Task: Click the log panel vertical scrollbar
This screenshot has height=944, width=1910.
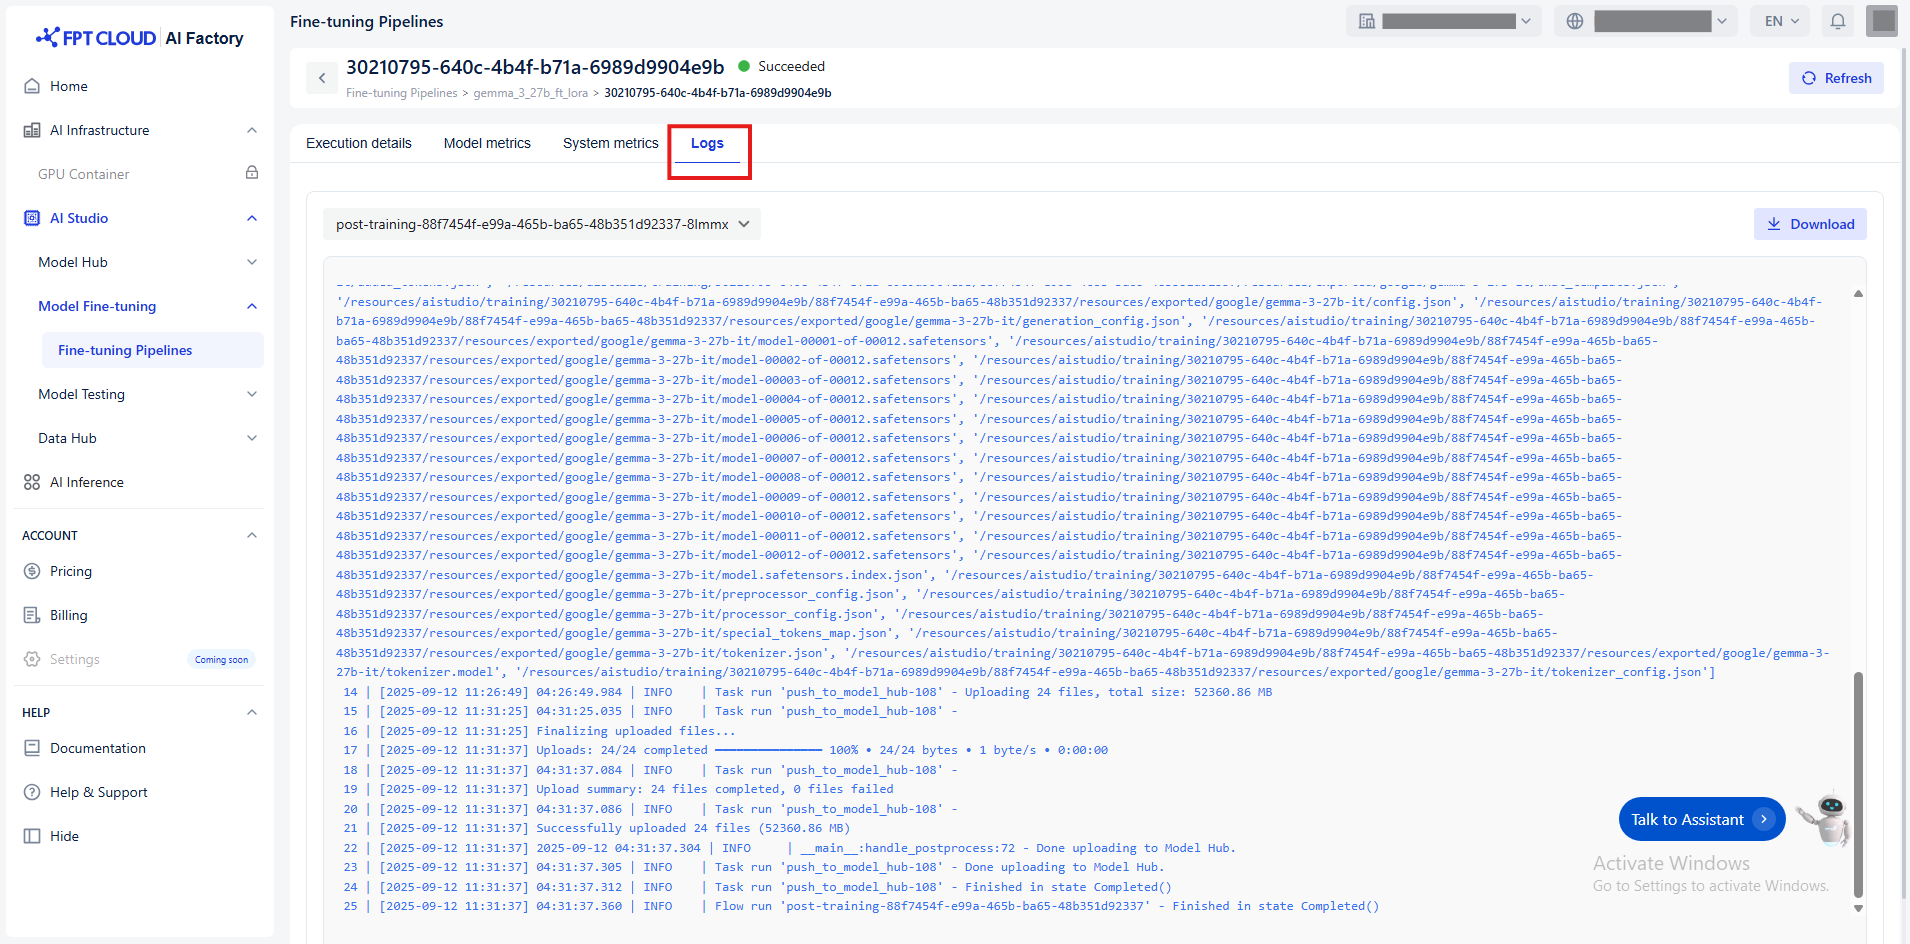Action: pyautogui.click(x=1858, y=780)
